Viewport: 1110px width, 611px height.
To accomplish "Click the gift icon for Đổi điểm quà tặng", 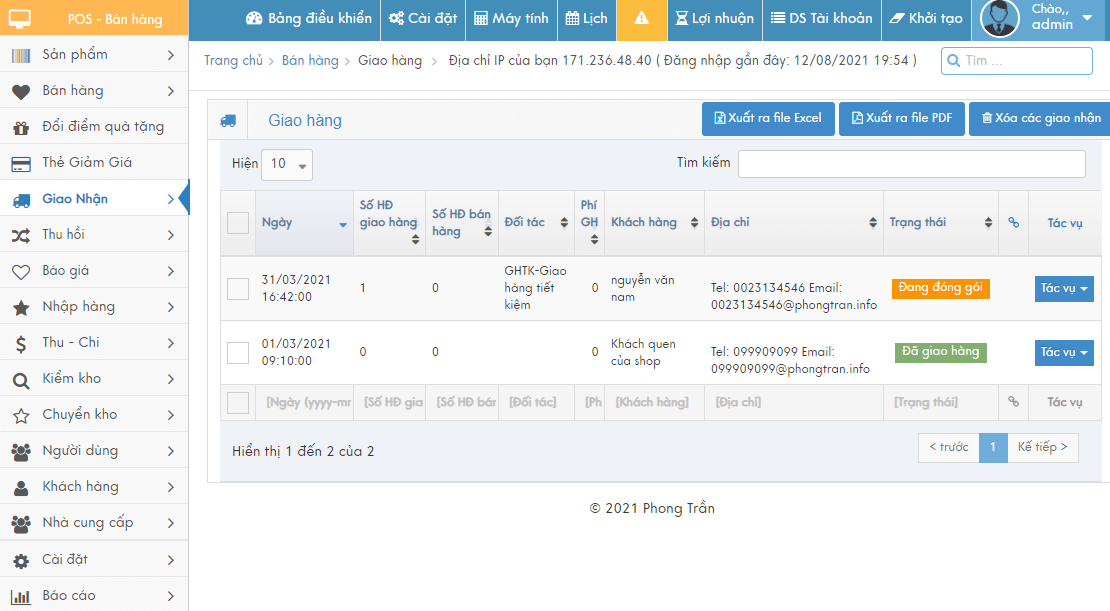I will point(21,127).
